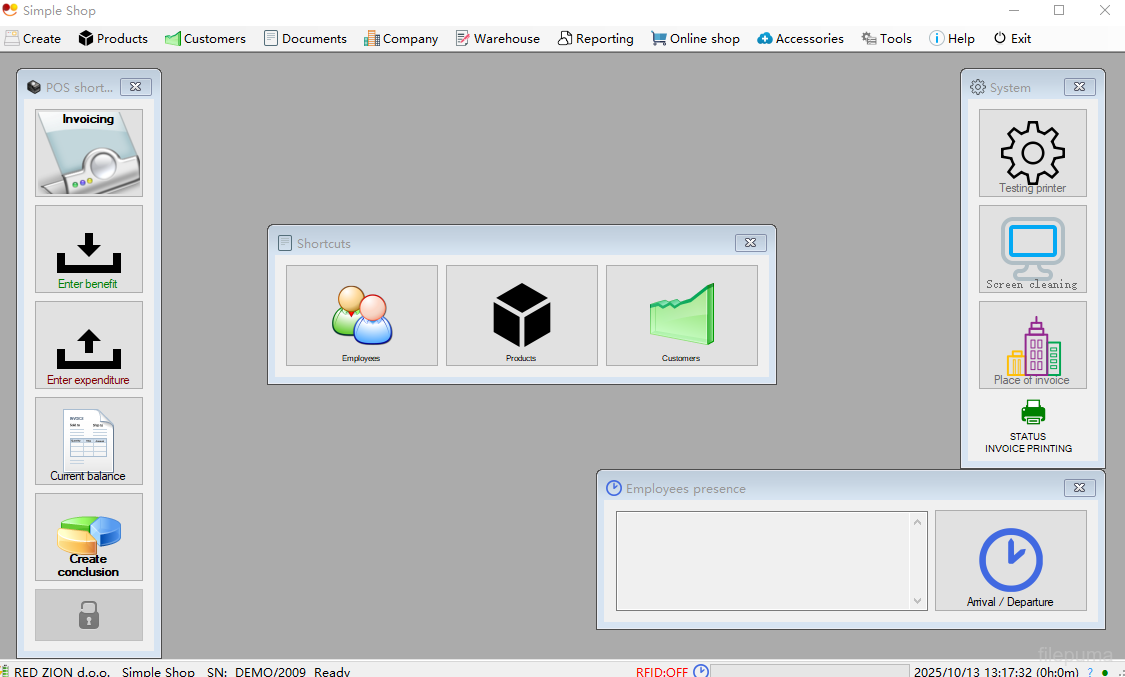Click Create conclusion pie chart
The image size is (1125, 677).
[x=89, y=537]
